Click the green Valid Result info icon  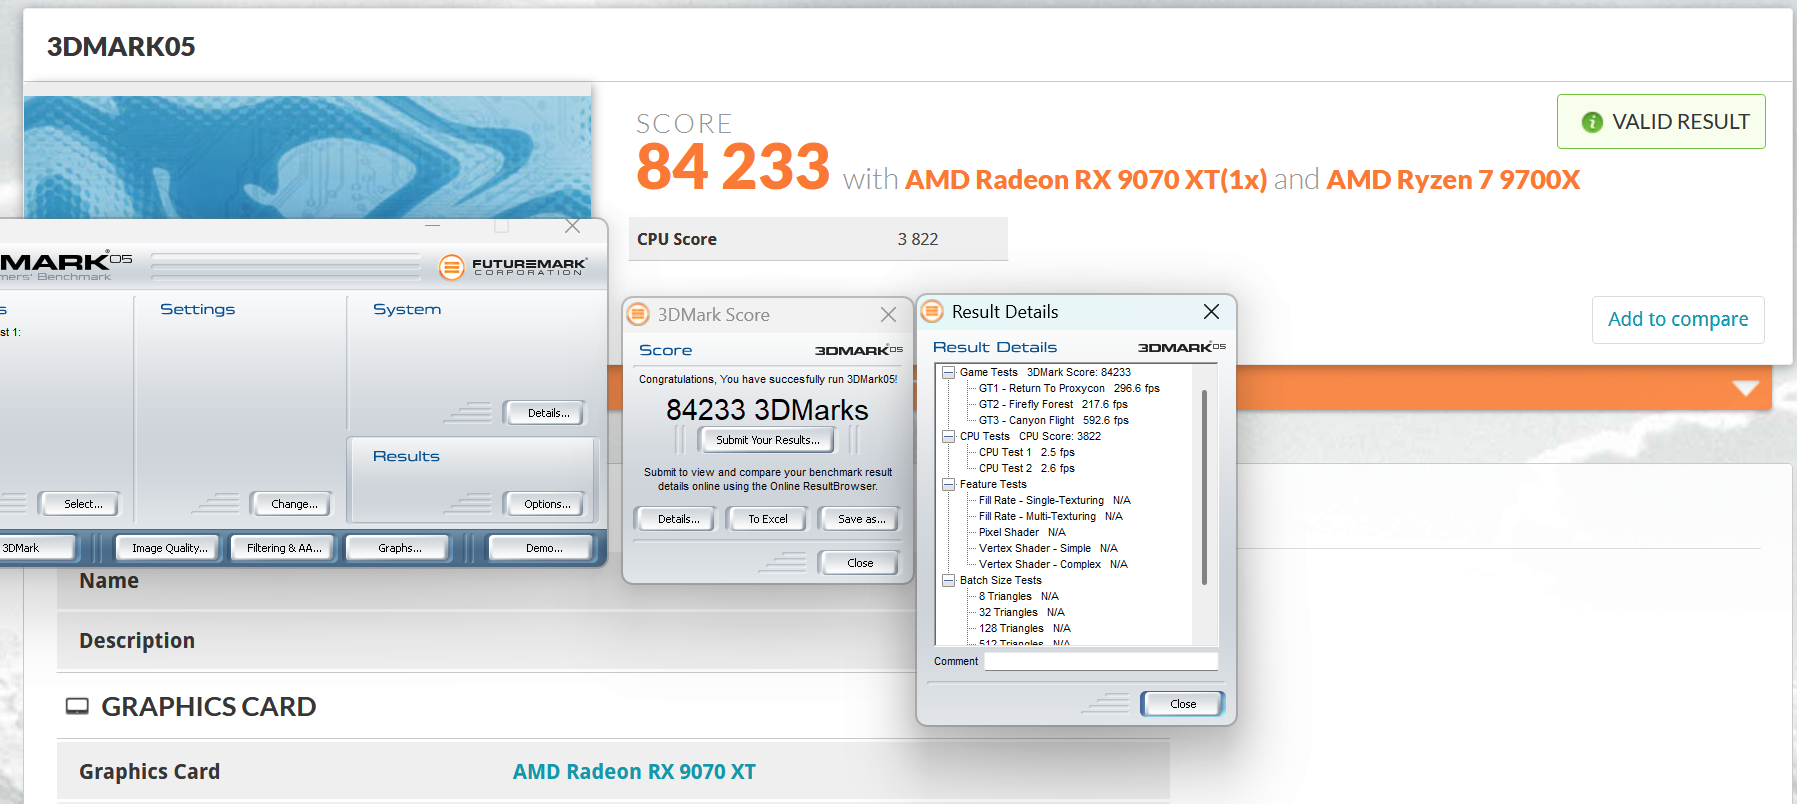tap(1592, 122)
